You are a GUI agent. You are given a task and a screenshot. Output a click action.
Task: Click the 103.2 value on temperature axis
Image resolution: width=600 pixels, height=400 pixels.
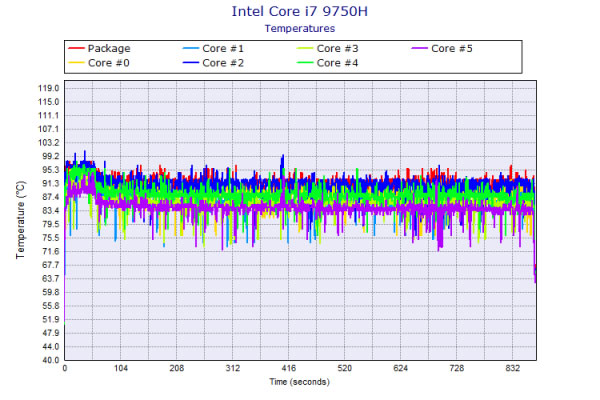49,143
